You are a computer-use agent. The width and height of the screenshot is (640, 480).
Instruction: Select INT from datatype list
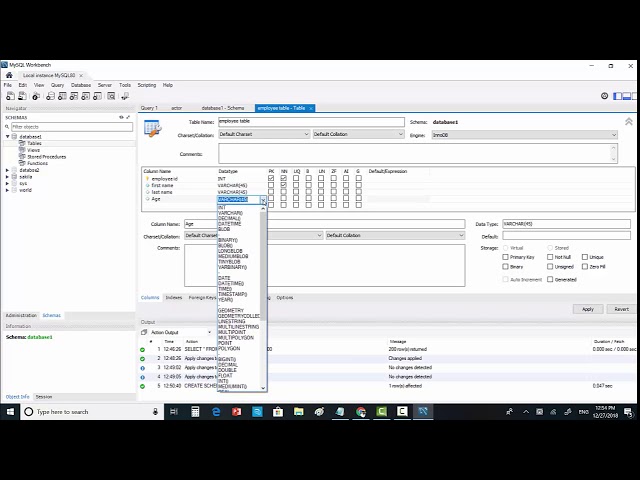(x=222, y=208)
